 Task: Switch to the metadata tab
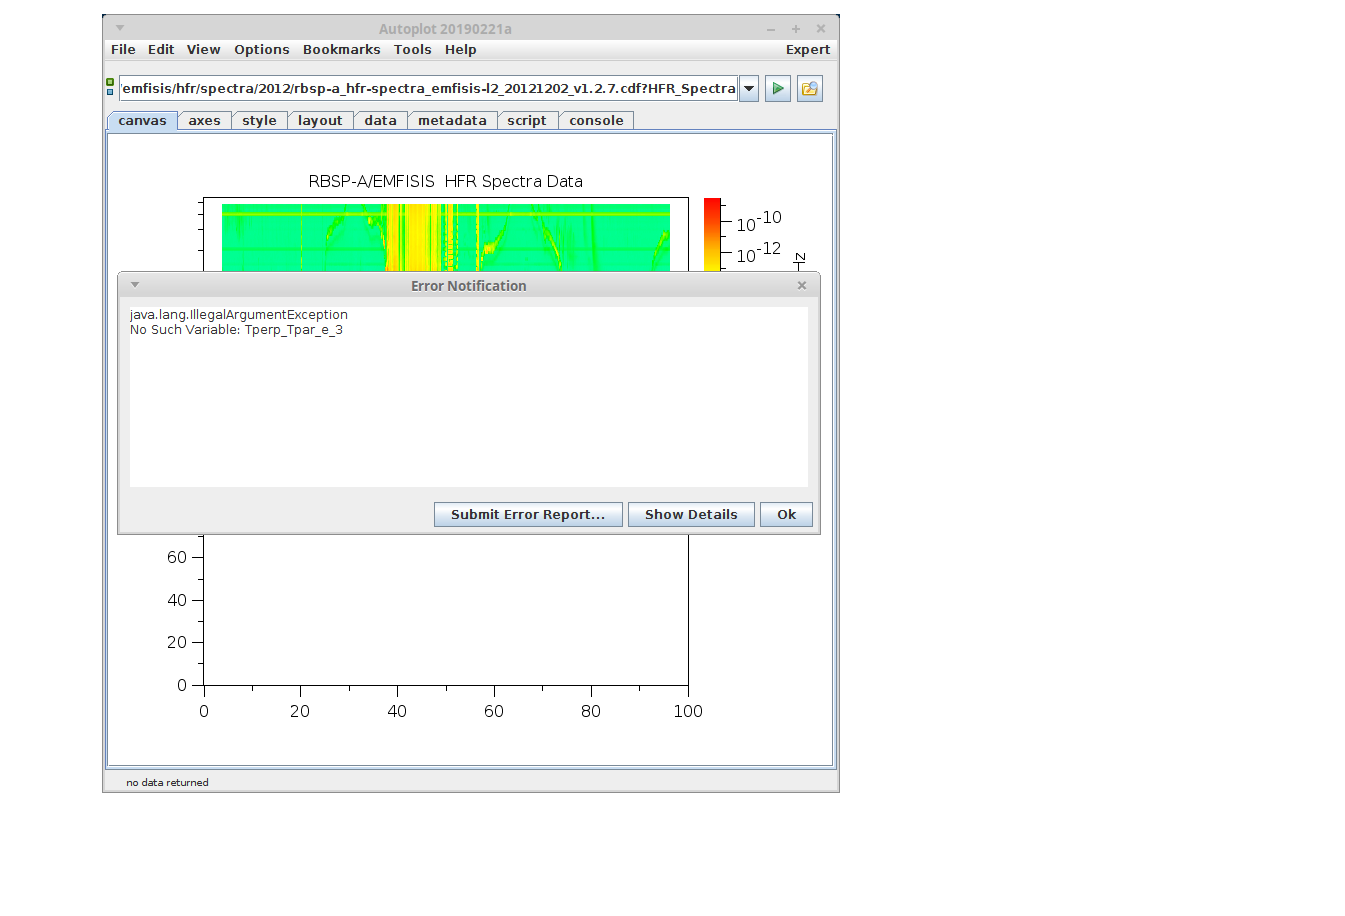pyautogui.click(x=452, y=121)
